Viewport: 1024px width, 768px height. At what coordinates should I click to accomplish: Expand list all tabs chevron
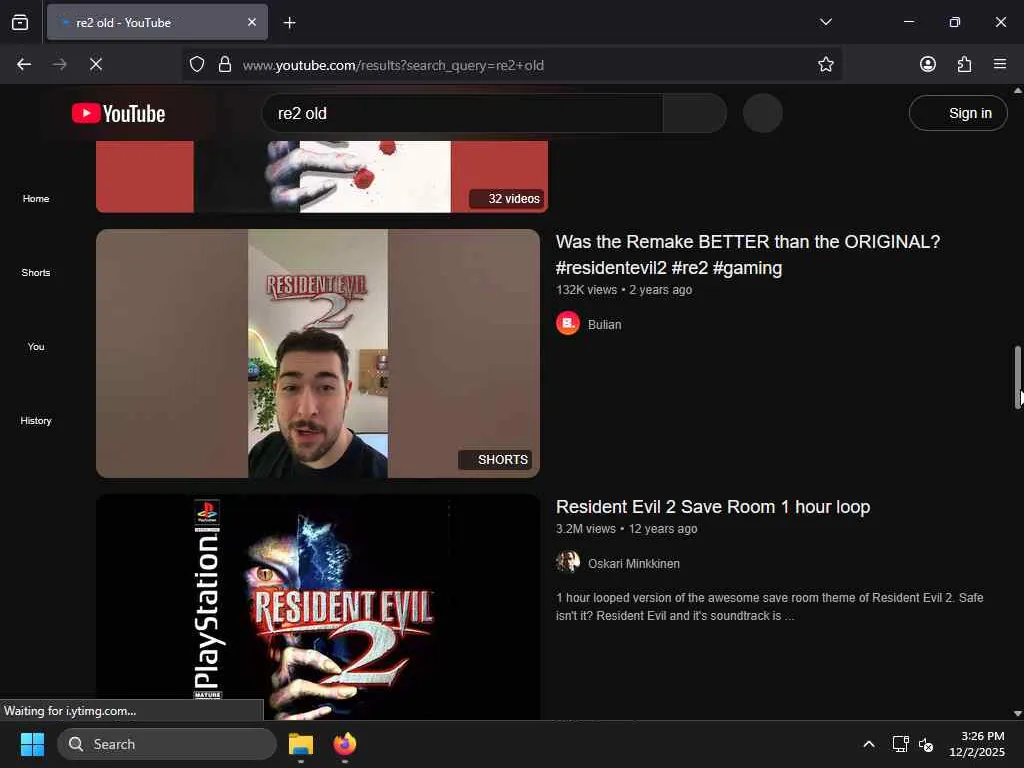click(x=825, y=22)
